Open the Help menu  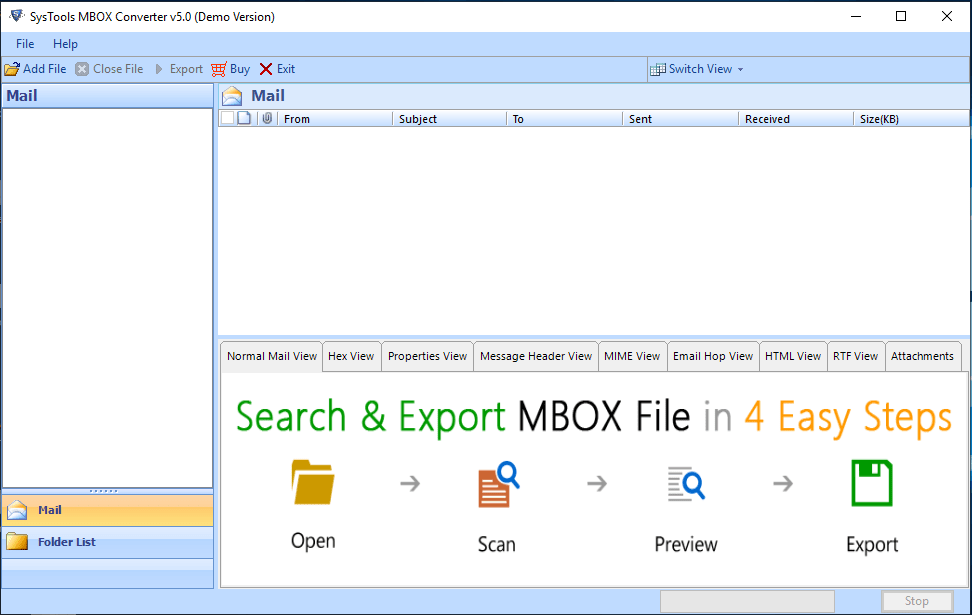coord(65,44)
